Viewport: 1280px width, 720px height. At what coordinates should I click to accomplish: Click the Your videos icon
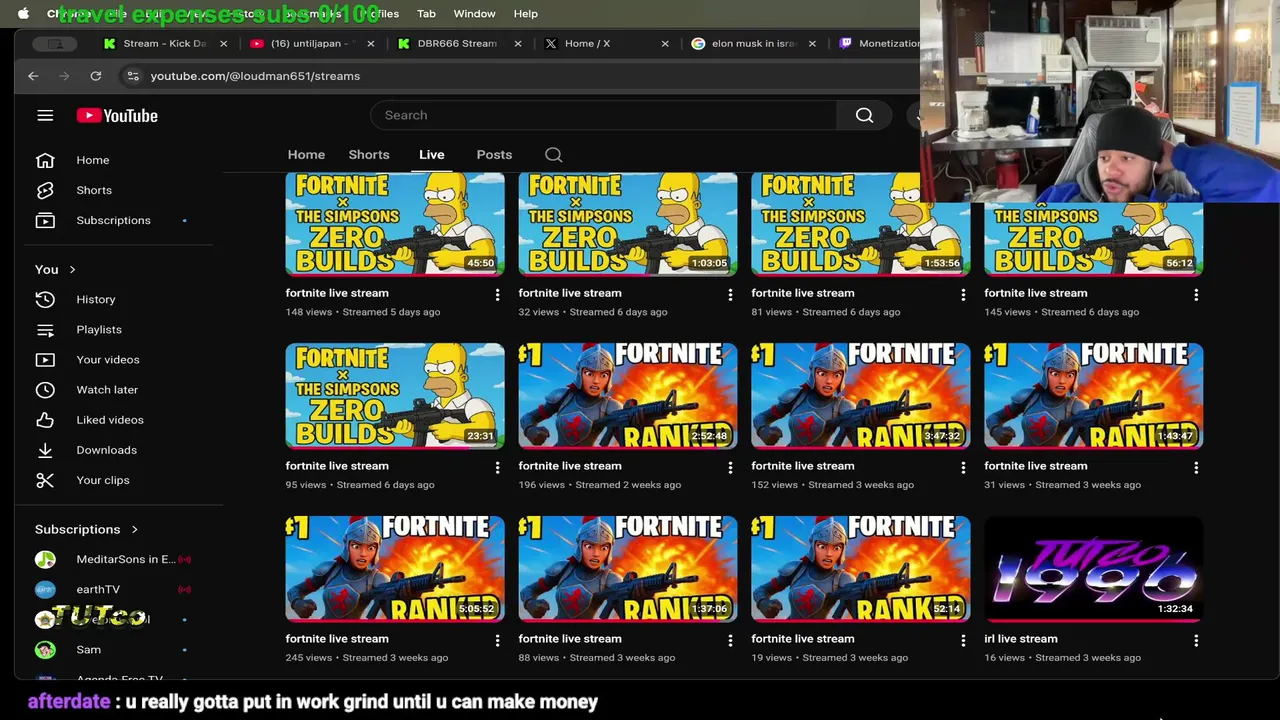coord(45,359)
